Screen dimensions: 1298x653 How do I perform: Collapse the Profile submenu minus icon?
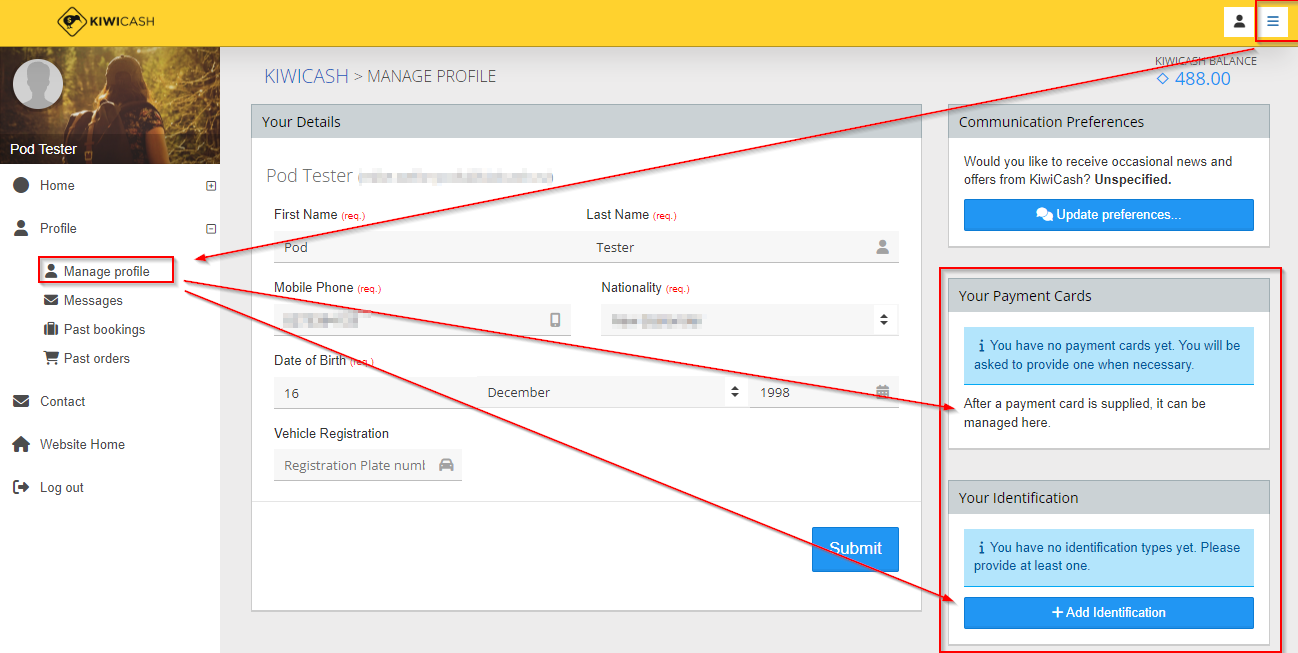[211, 229]
